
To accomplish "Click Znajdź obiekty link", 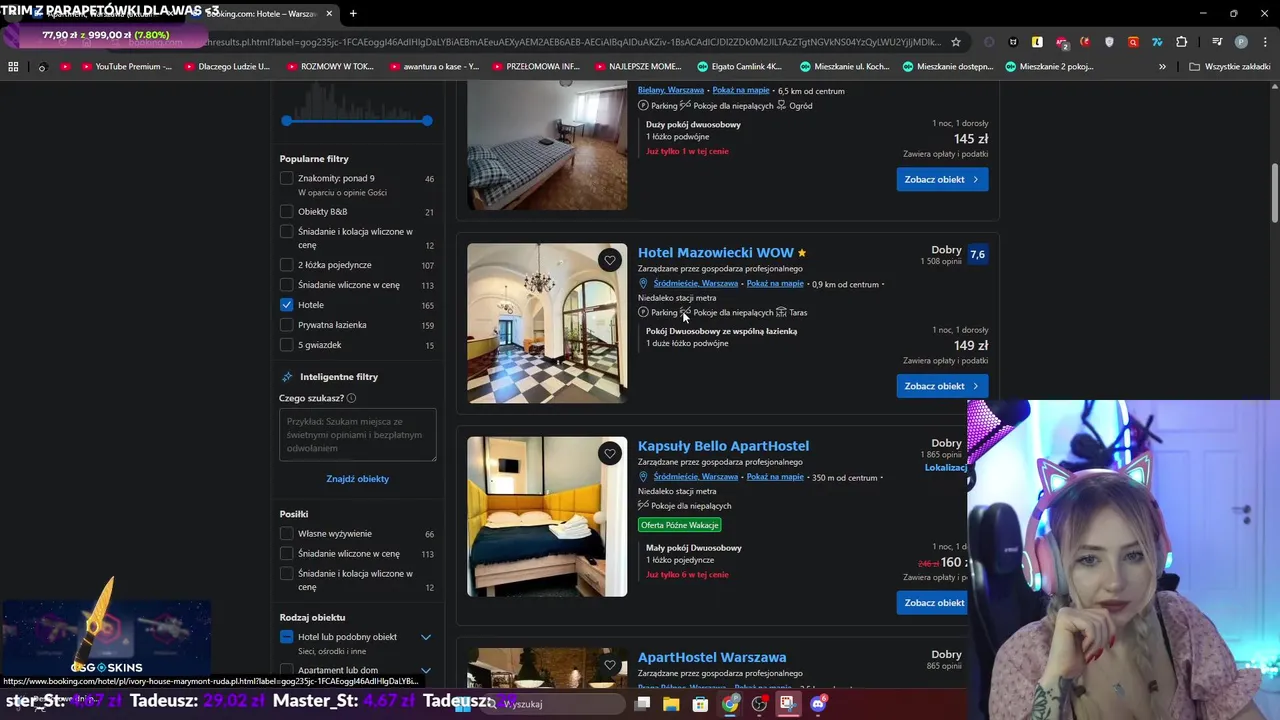I will click(357, 479).
